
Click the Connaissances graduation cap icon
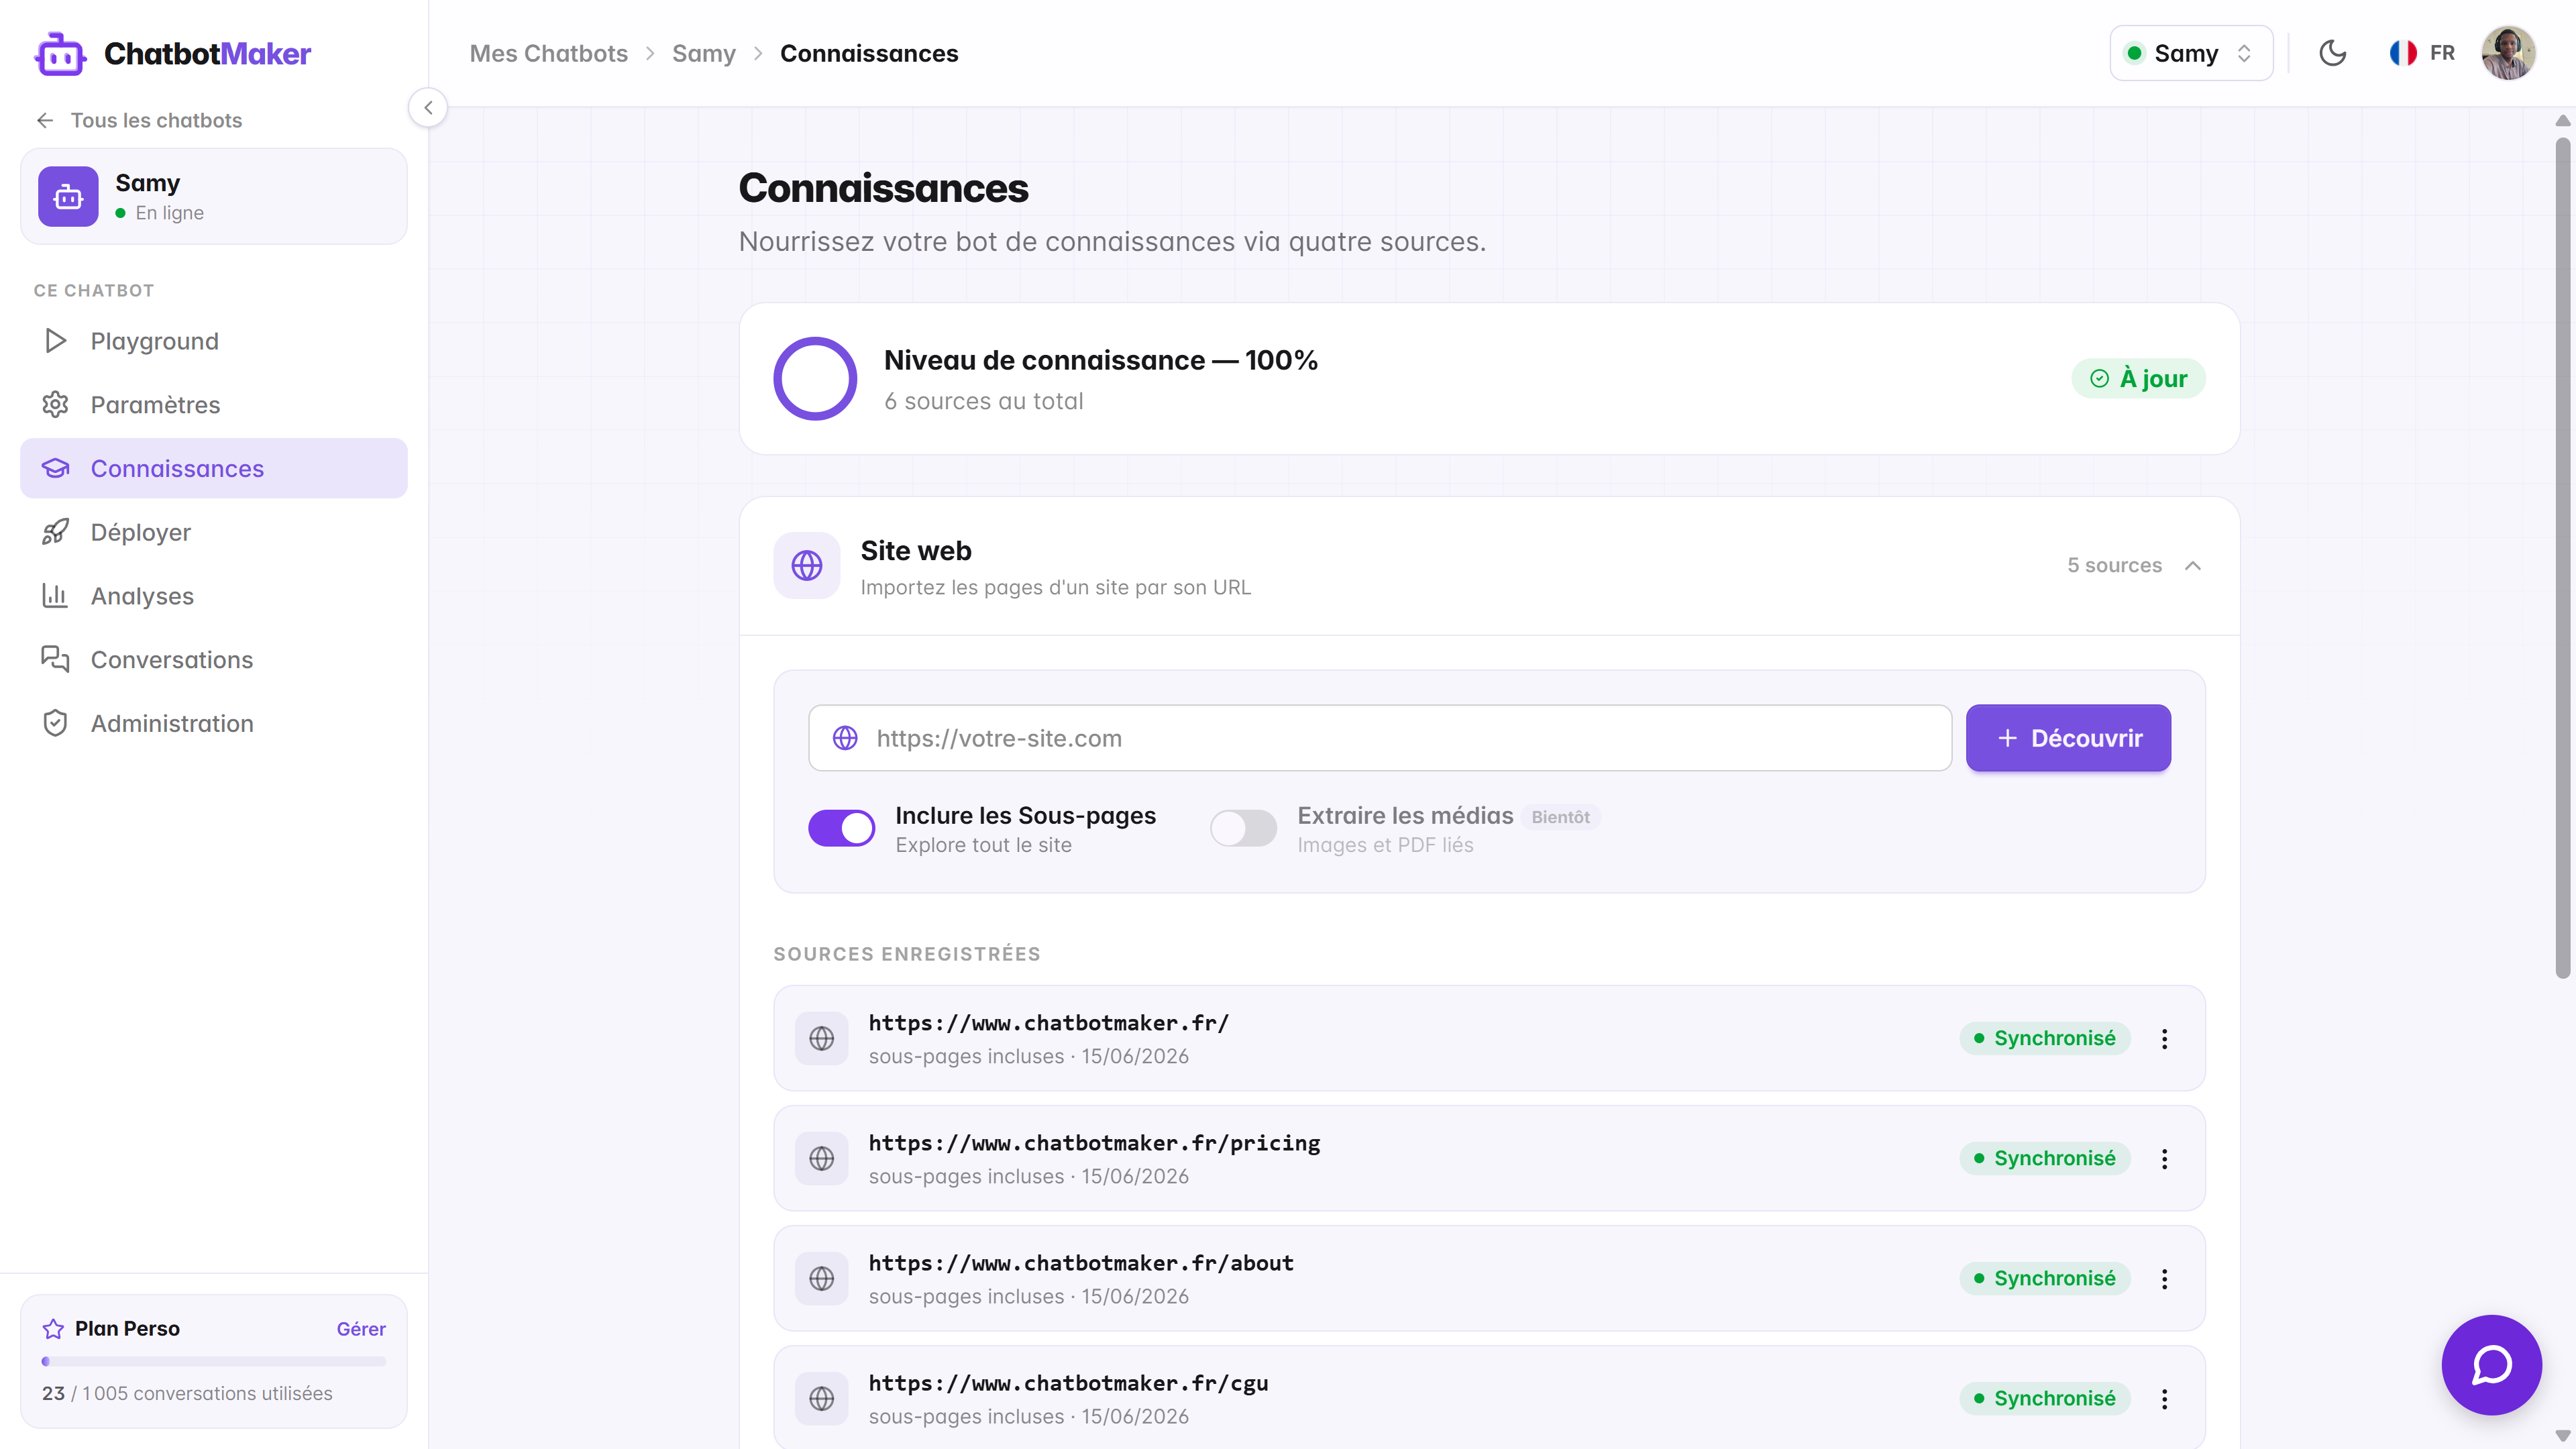(55, 468)
